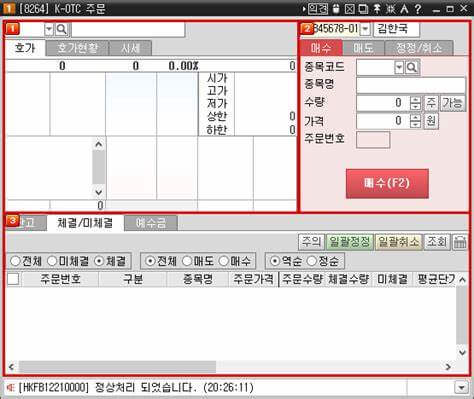474x399 pixels.
Task: Click order book scrollbar up arrow
Action: click(x=98, y=144)
